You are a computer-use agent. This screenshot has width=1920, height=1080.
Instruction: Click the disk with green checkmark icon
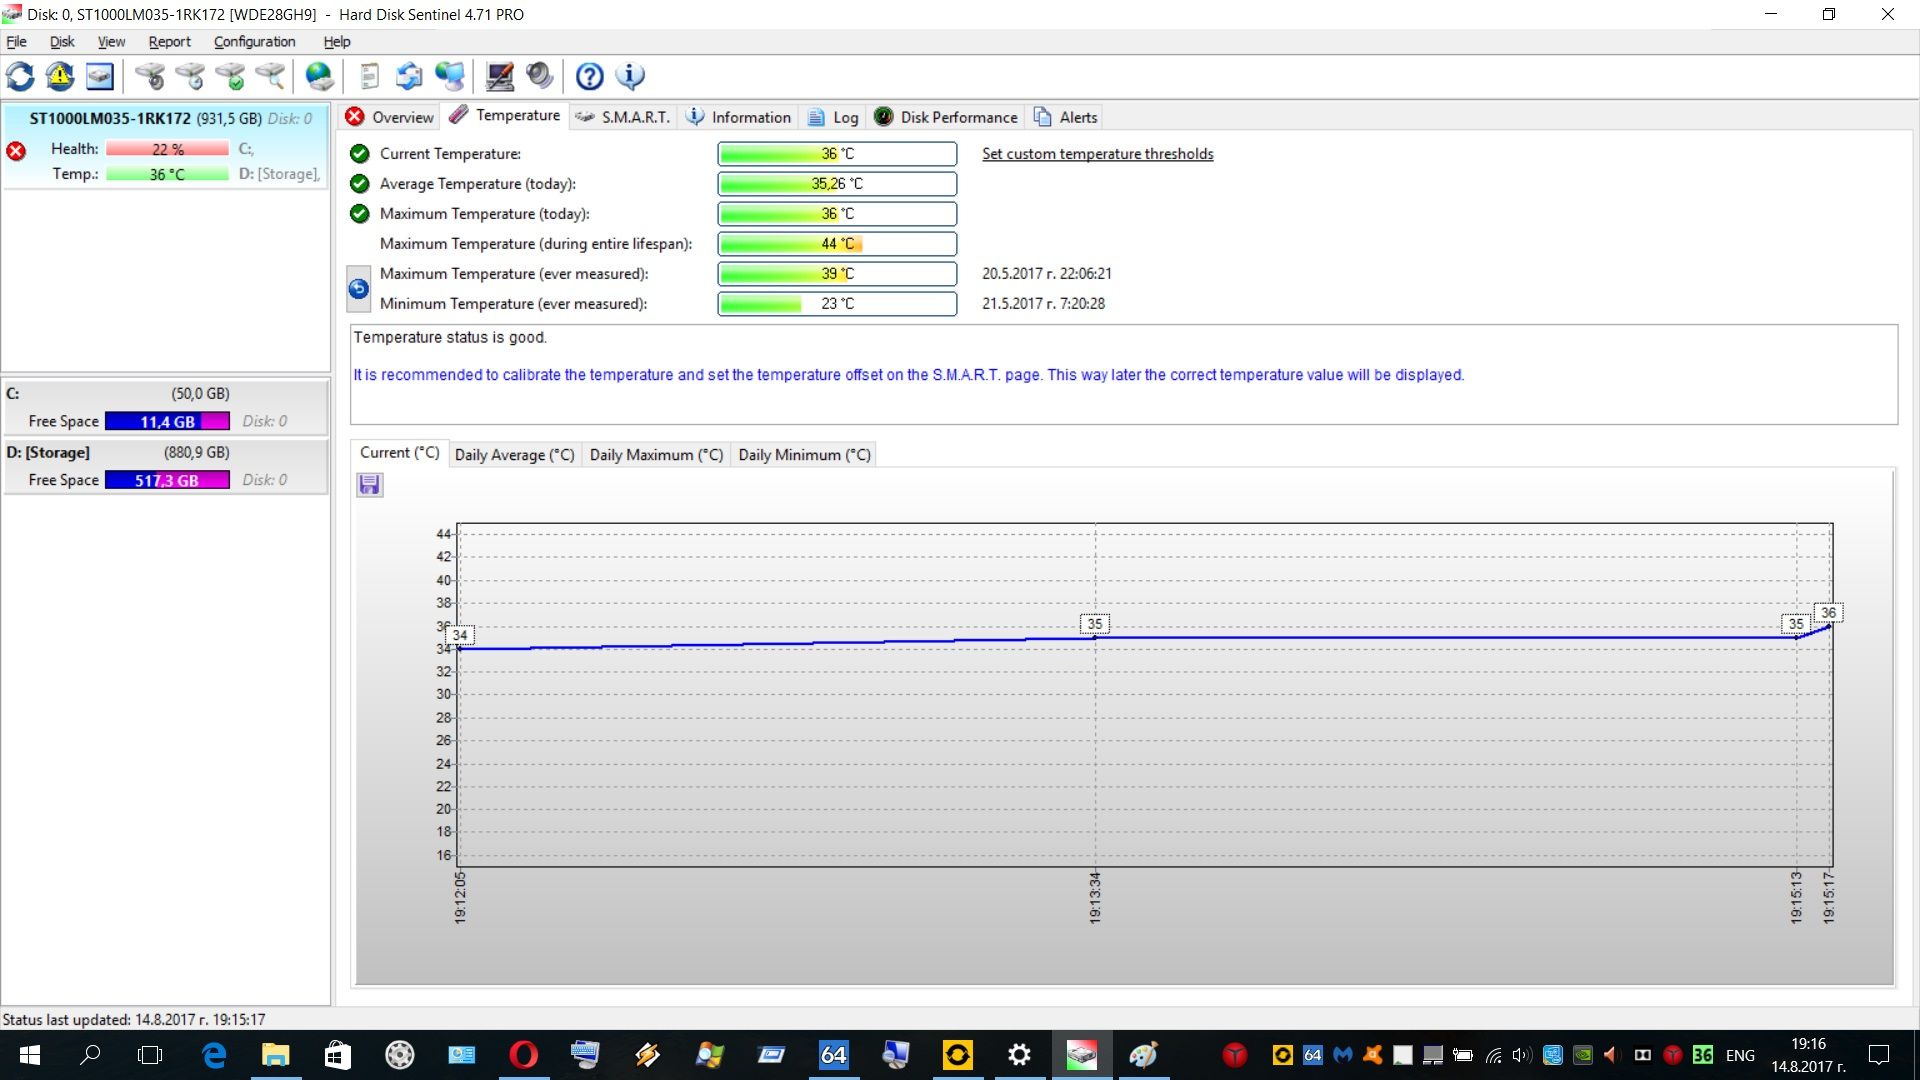click(230, 76)
